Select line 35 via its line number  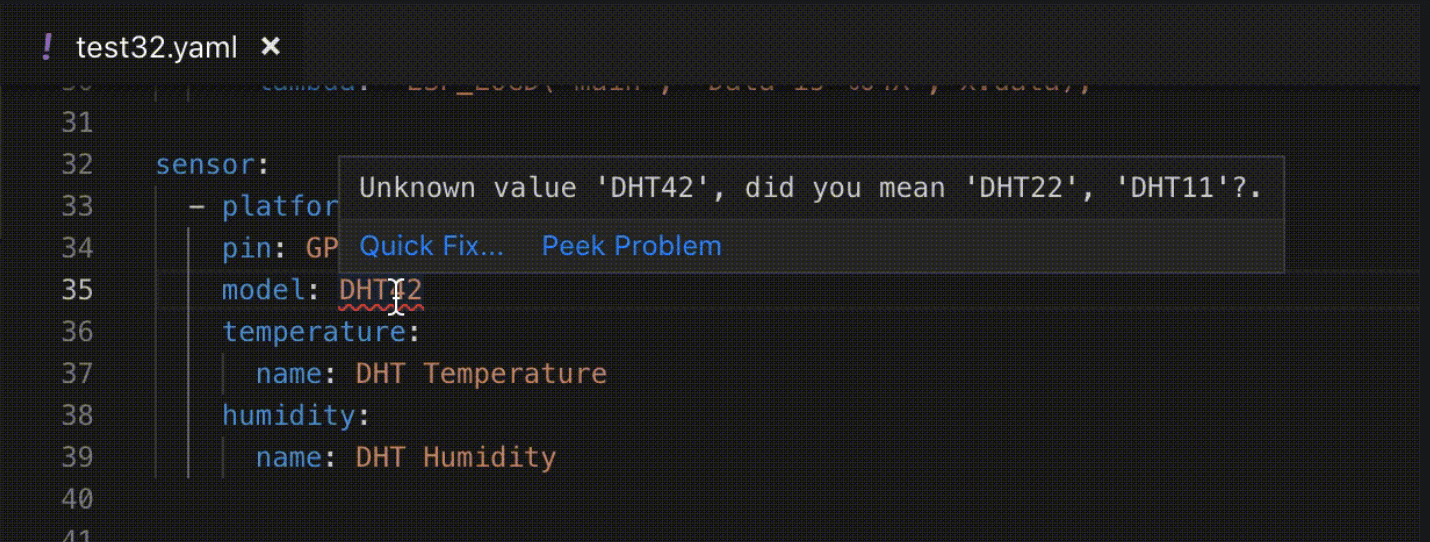[76, 290]
